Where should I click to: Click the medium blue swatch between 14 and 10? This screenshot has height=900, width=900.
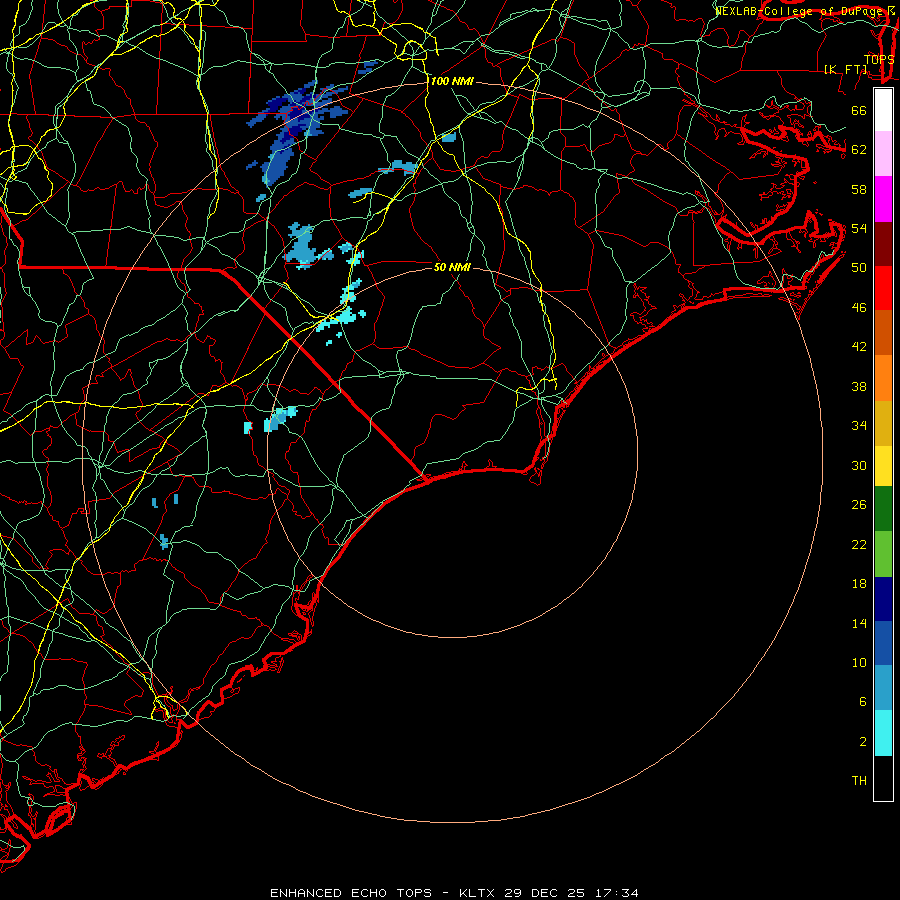coord(883,643)
